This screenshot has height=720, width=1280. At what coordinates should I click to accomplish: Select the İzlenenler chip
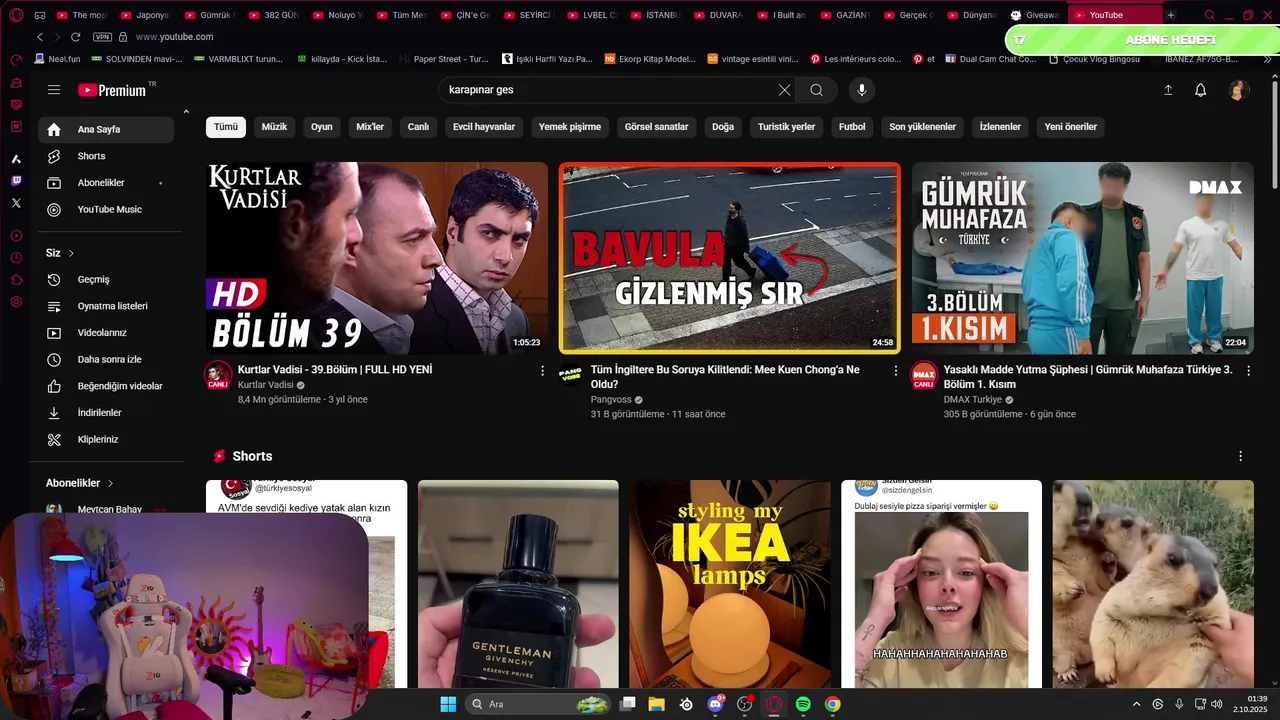pos(1000,127)
